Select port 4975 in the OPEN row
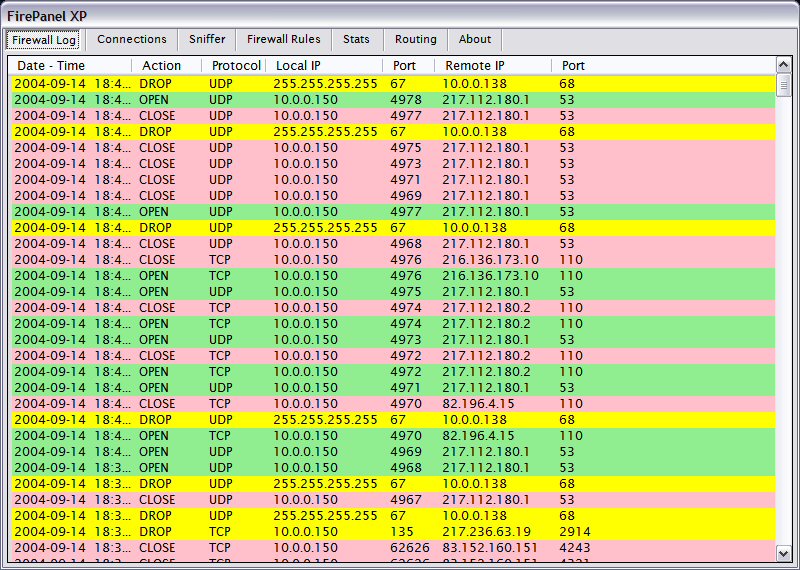Viewport: 800px width, 570px height. coord(406,292)
